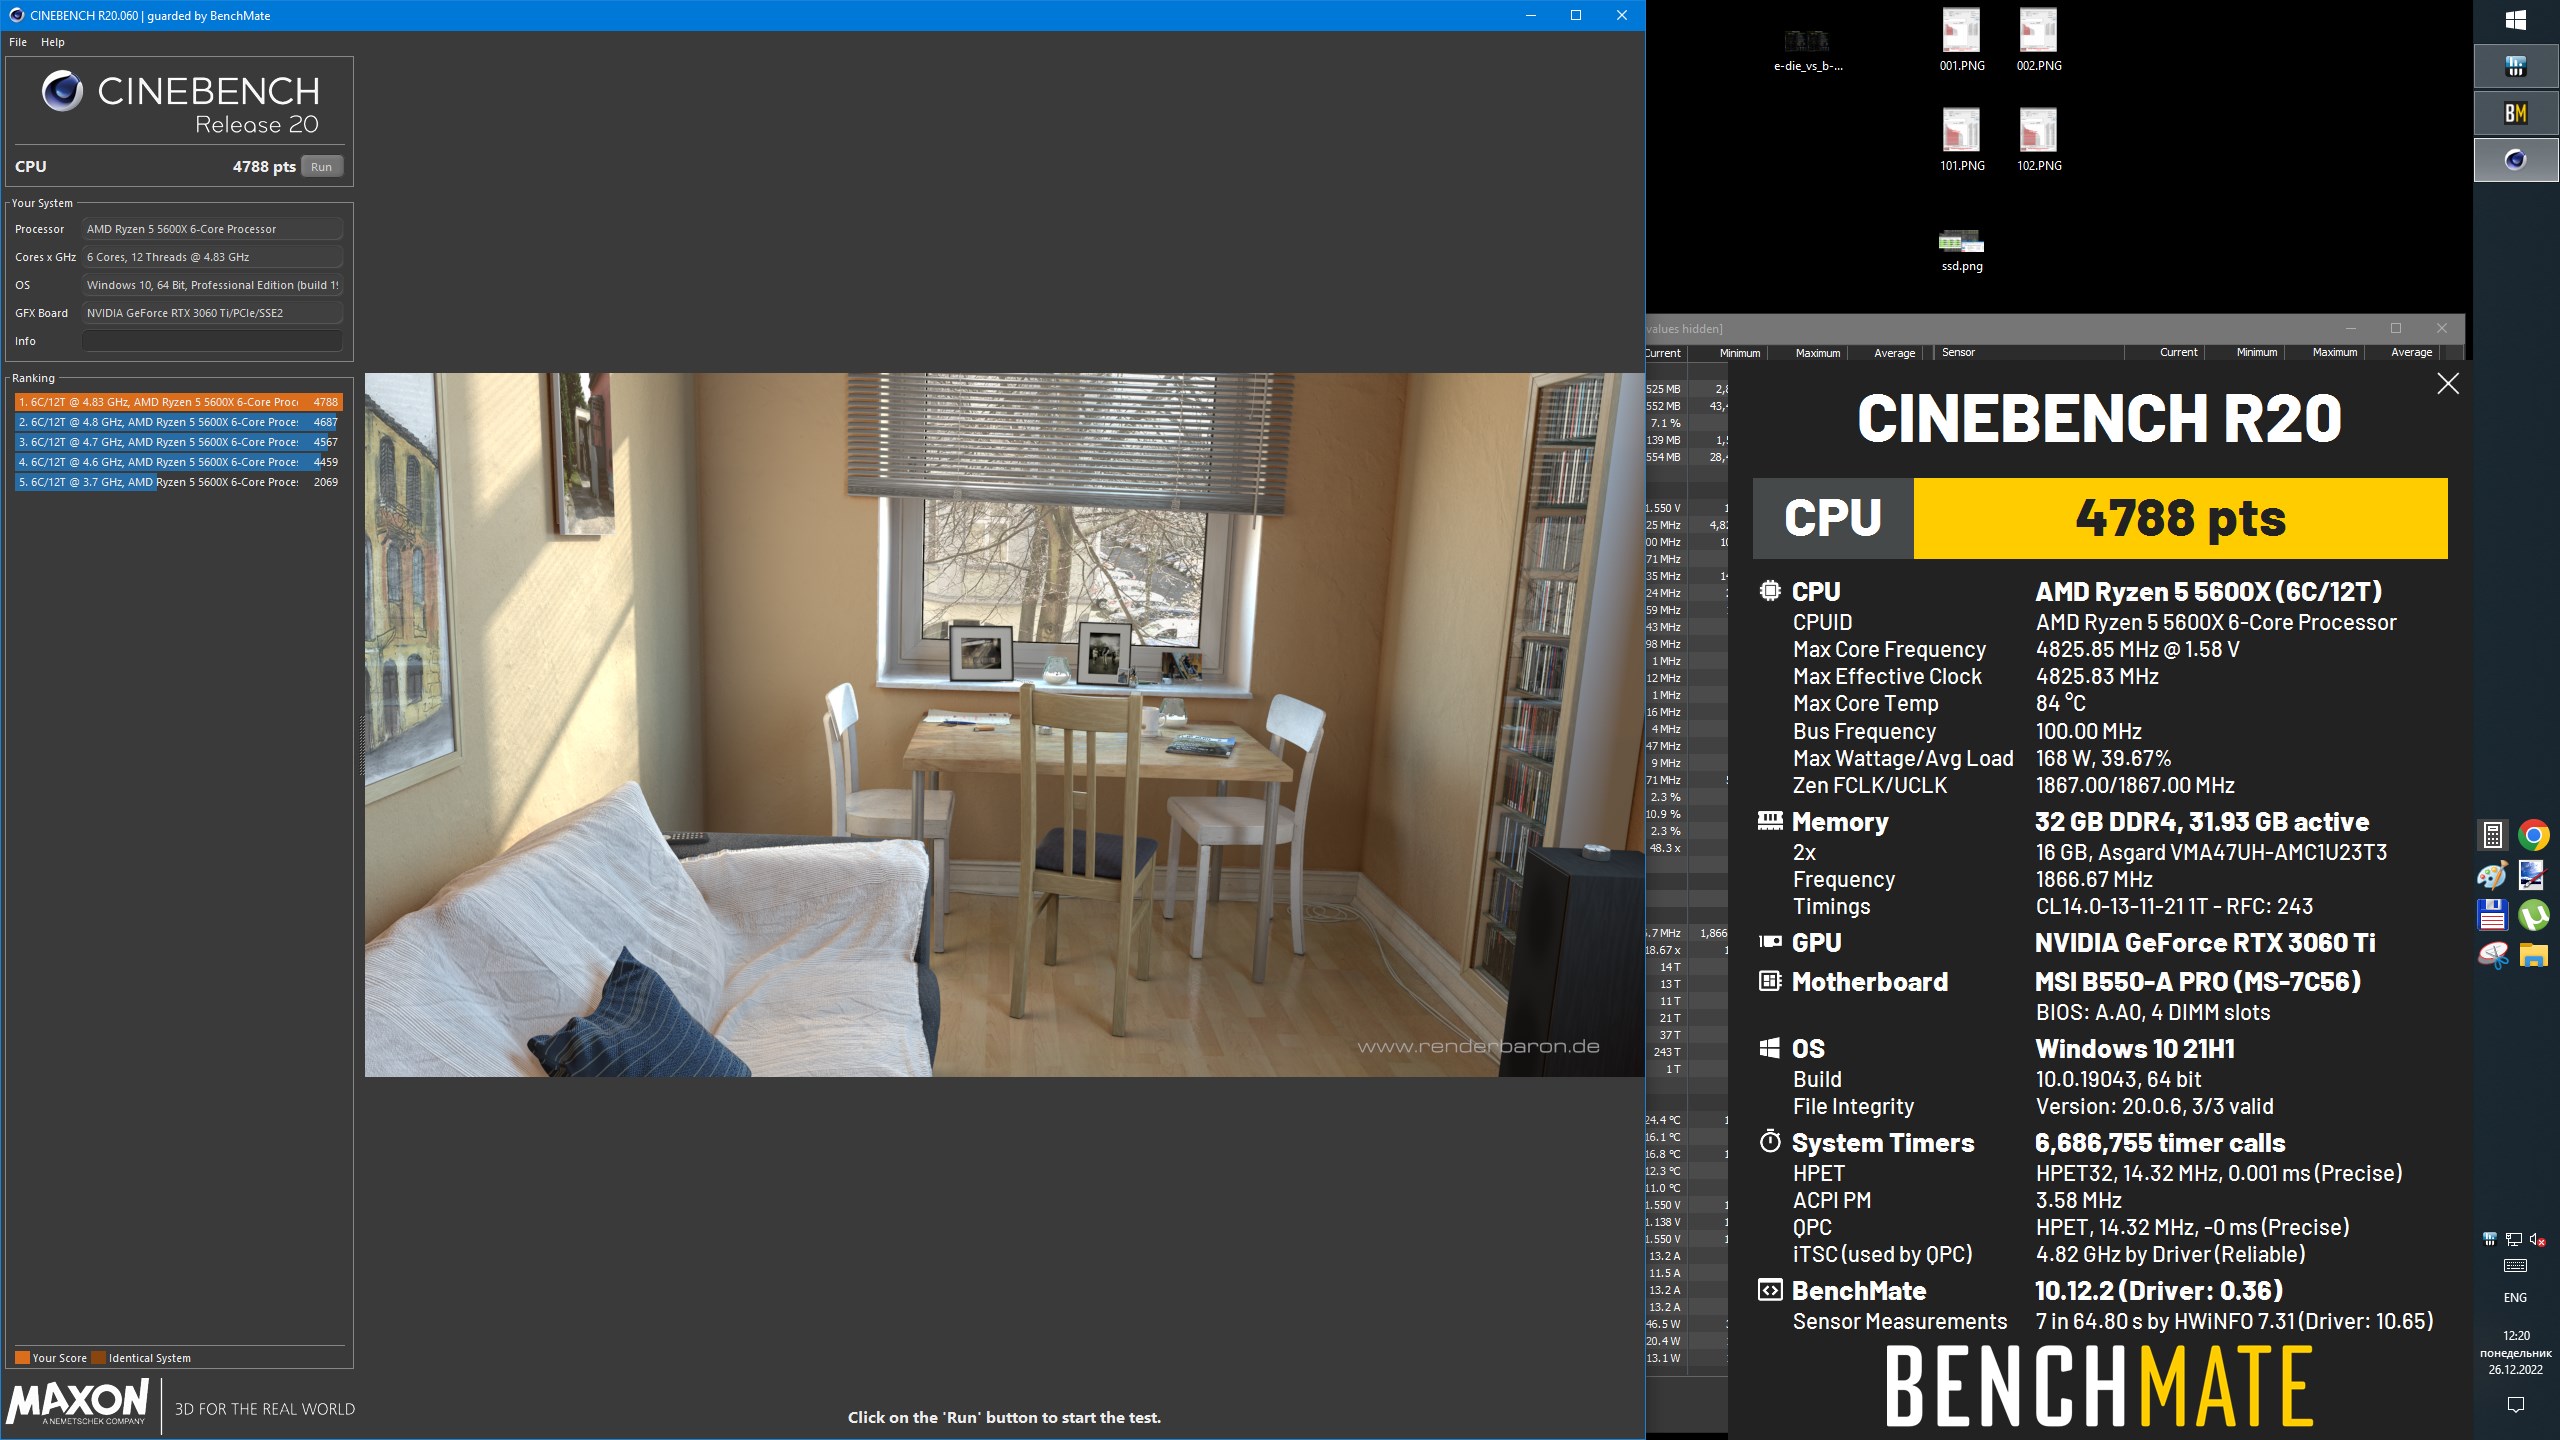Select ranking entry 4 at 4.6 GHz
This screenshot has width=2560, height=1440.
(x=179, y=462)
